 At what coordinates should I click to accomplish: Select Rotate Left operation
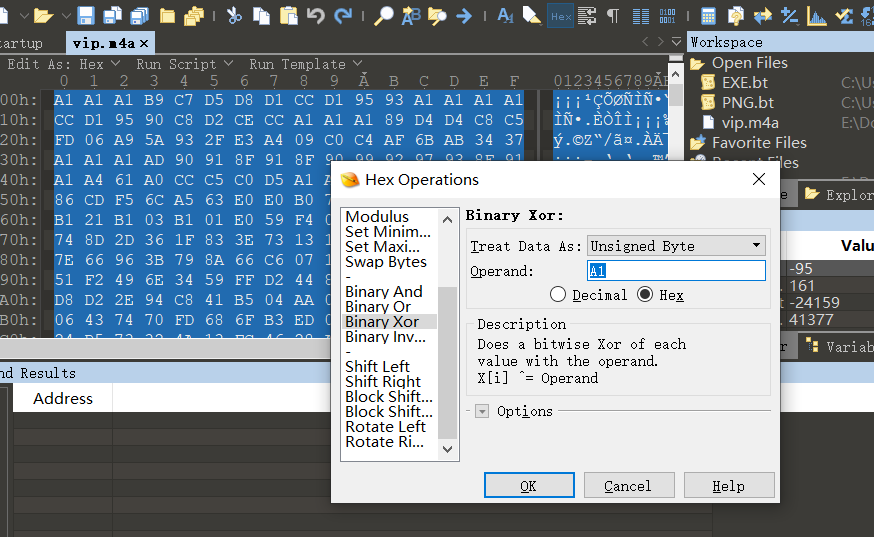(x=386, y=427)
